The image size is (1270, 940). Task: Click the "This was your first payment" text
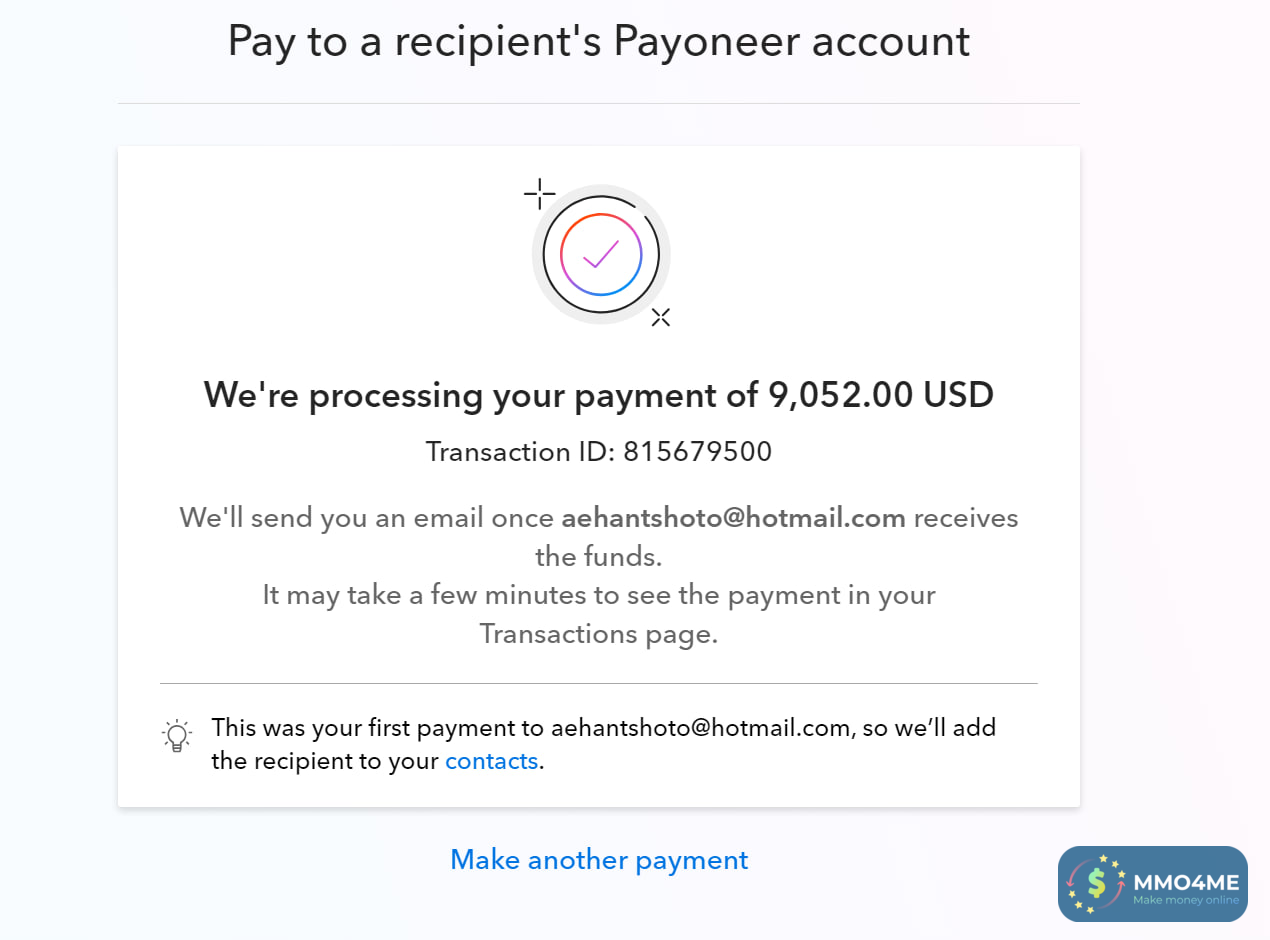(x=378, y=727)
